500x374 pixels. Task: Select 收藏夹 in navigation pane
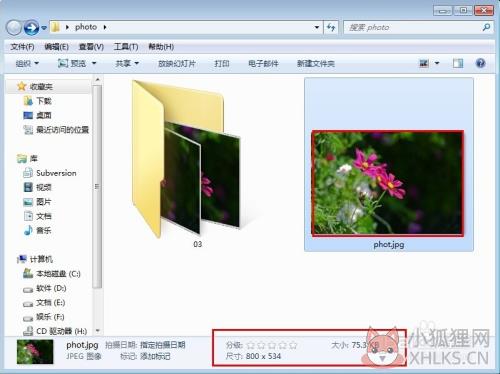point(41,87)
